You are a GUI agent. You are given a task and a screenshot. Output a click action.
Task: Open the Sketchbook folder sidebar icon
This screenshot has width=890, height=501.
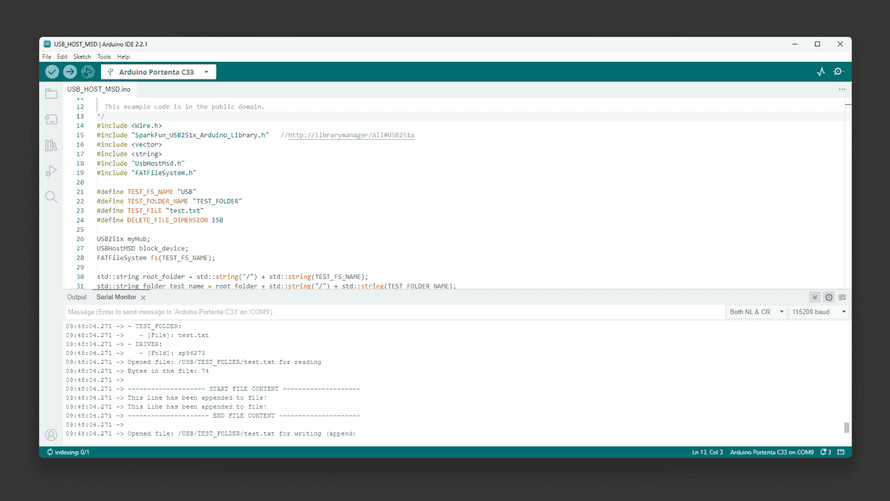(x=51, y=94)
